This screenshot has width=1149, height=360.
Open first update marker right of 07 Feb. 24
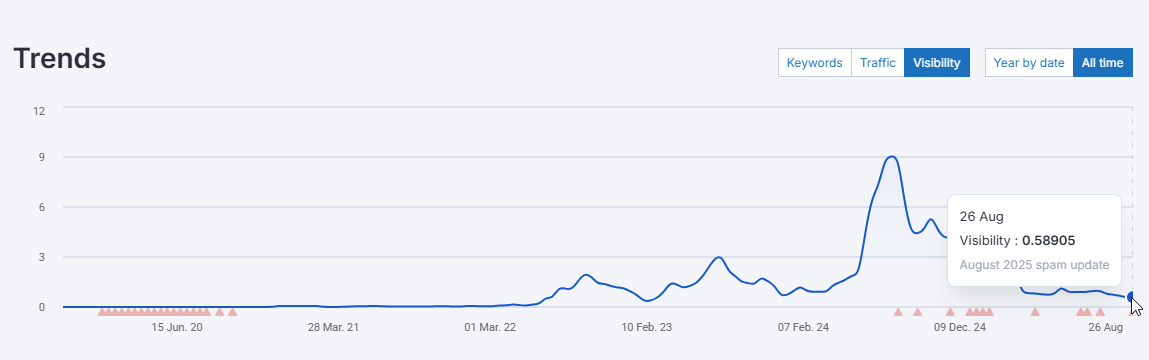(898, 312)
